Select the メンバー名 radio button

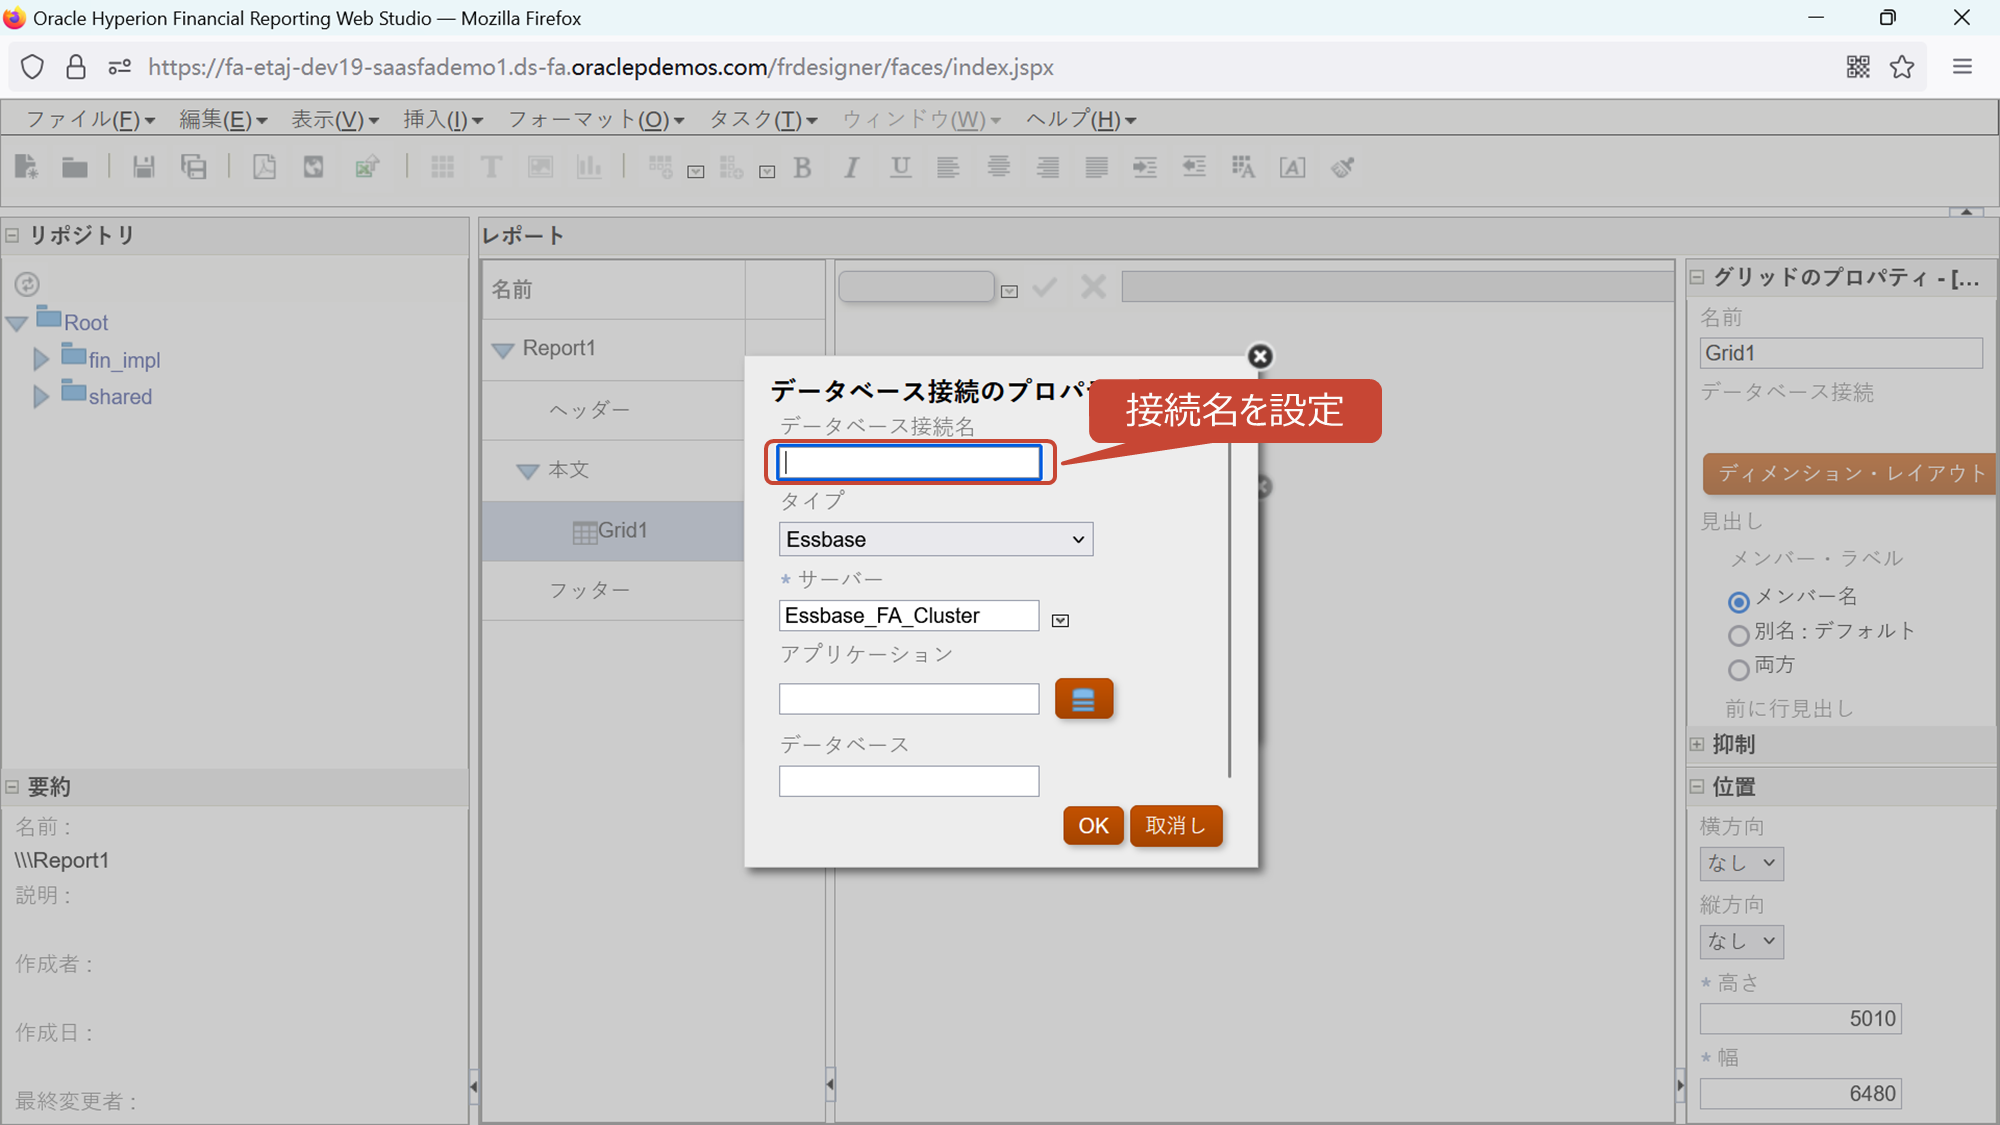click(1738, 601)
